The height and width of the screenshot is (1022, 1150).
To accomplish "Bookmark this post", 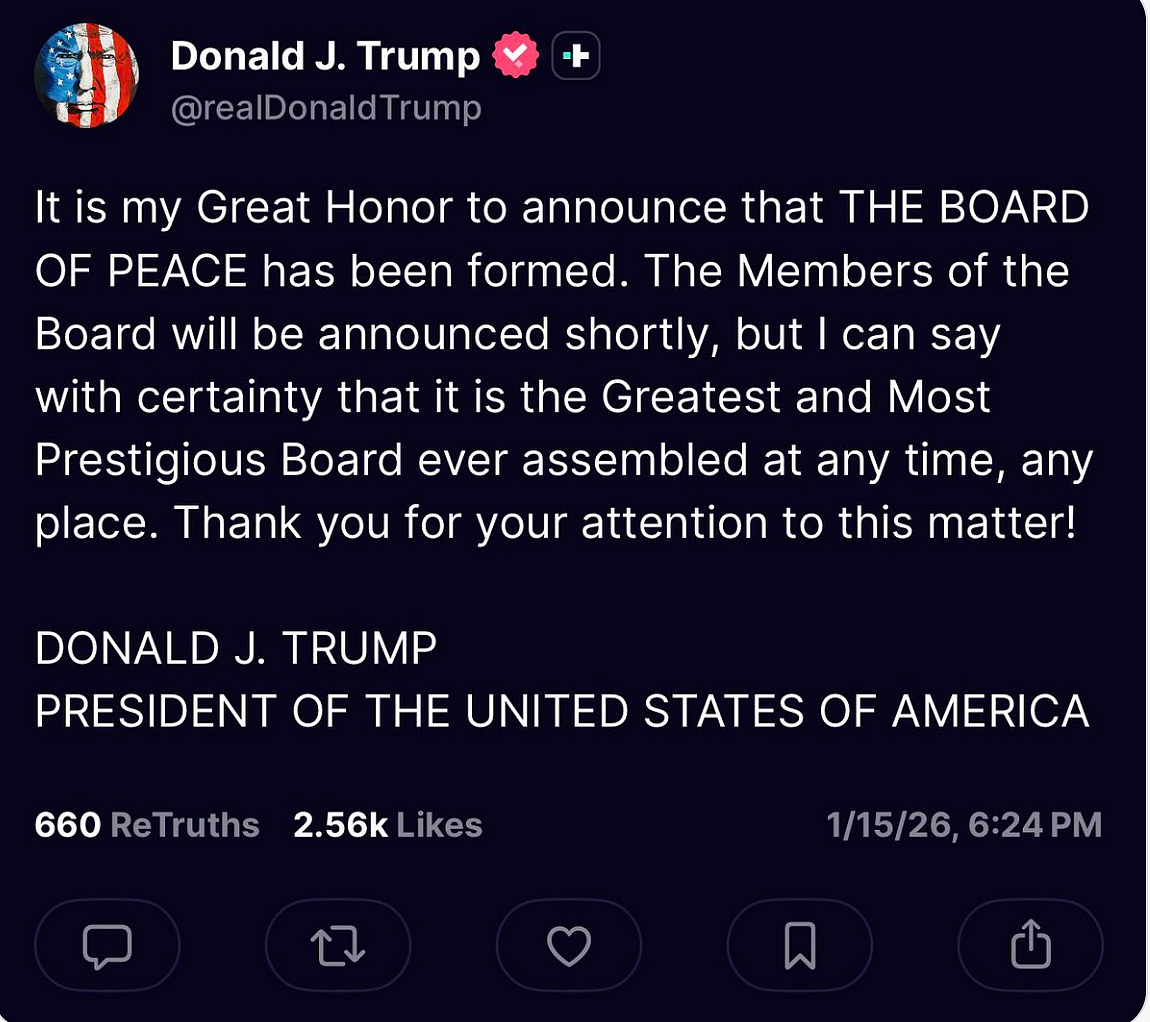I will point(799,945).
